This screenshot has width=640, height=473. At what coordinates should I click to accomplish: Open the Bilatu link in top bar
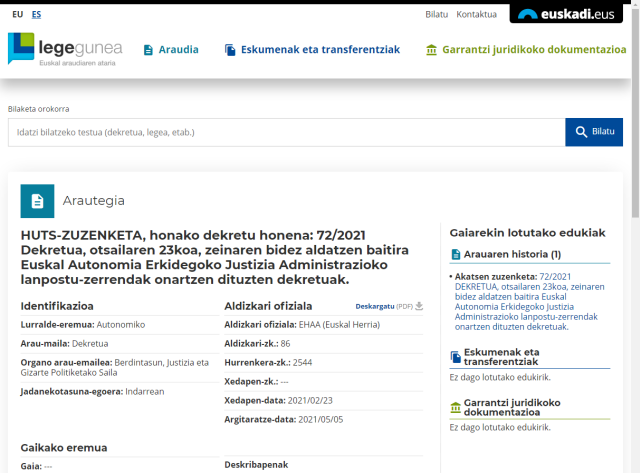tap(436, 14)
